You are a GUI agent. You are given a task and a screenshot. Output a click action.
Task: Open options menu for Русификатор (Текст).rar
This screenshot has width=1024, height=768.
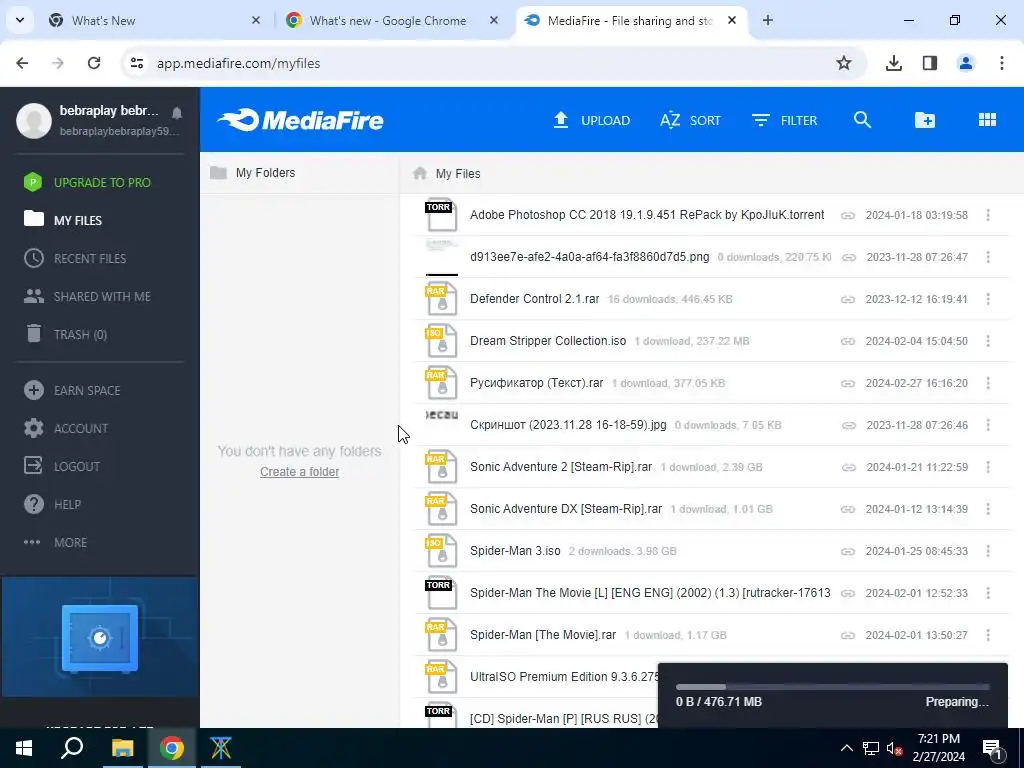[988, 383]
